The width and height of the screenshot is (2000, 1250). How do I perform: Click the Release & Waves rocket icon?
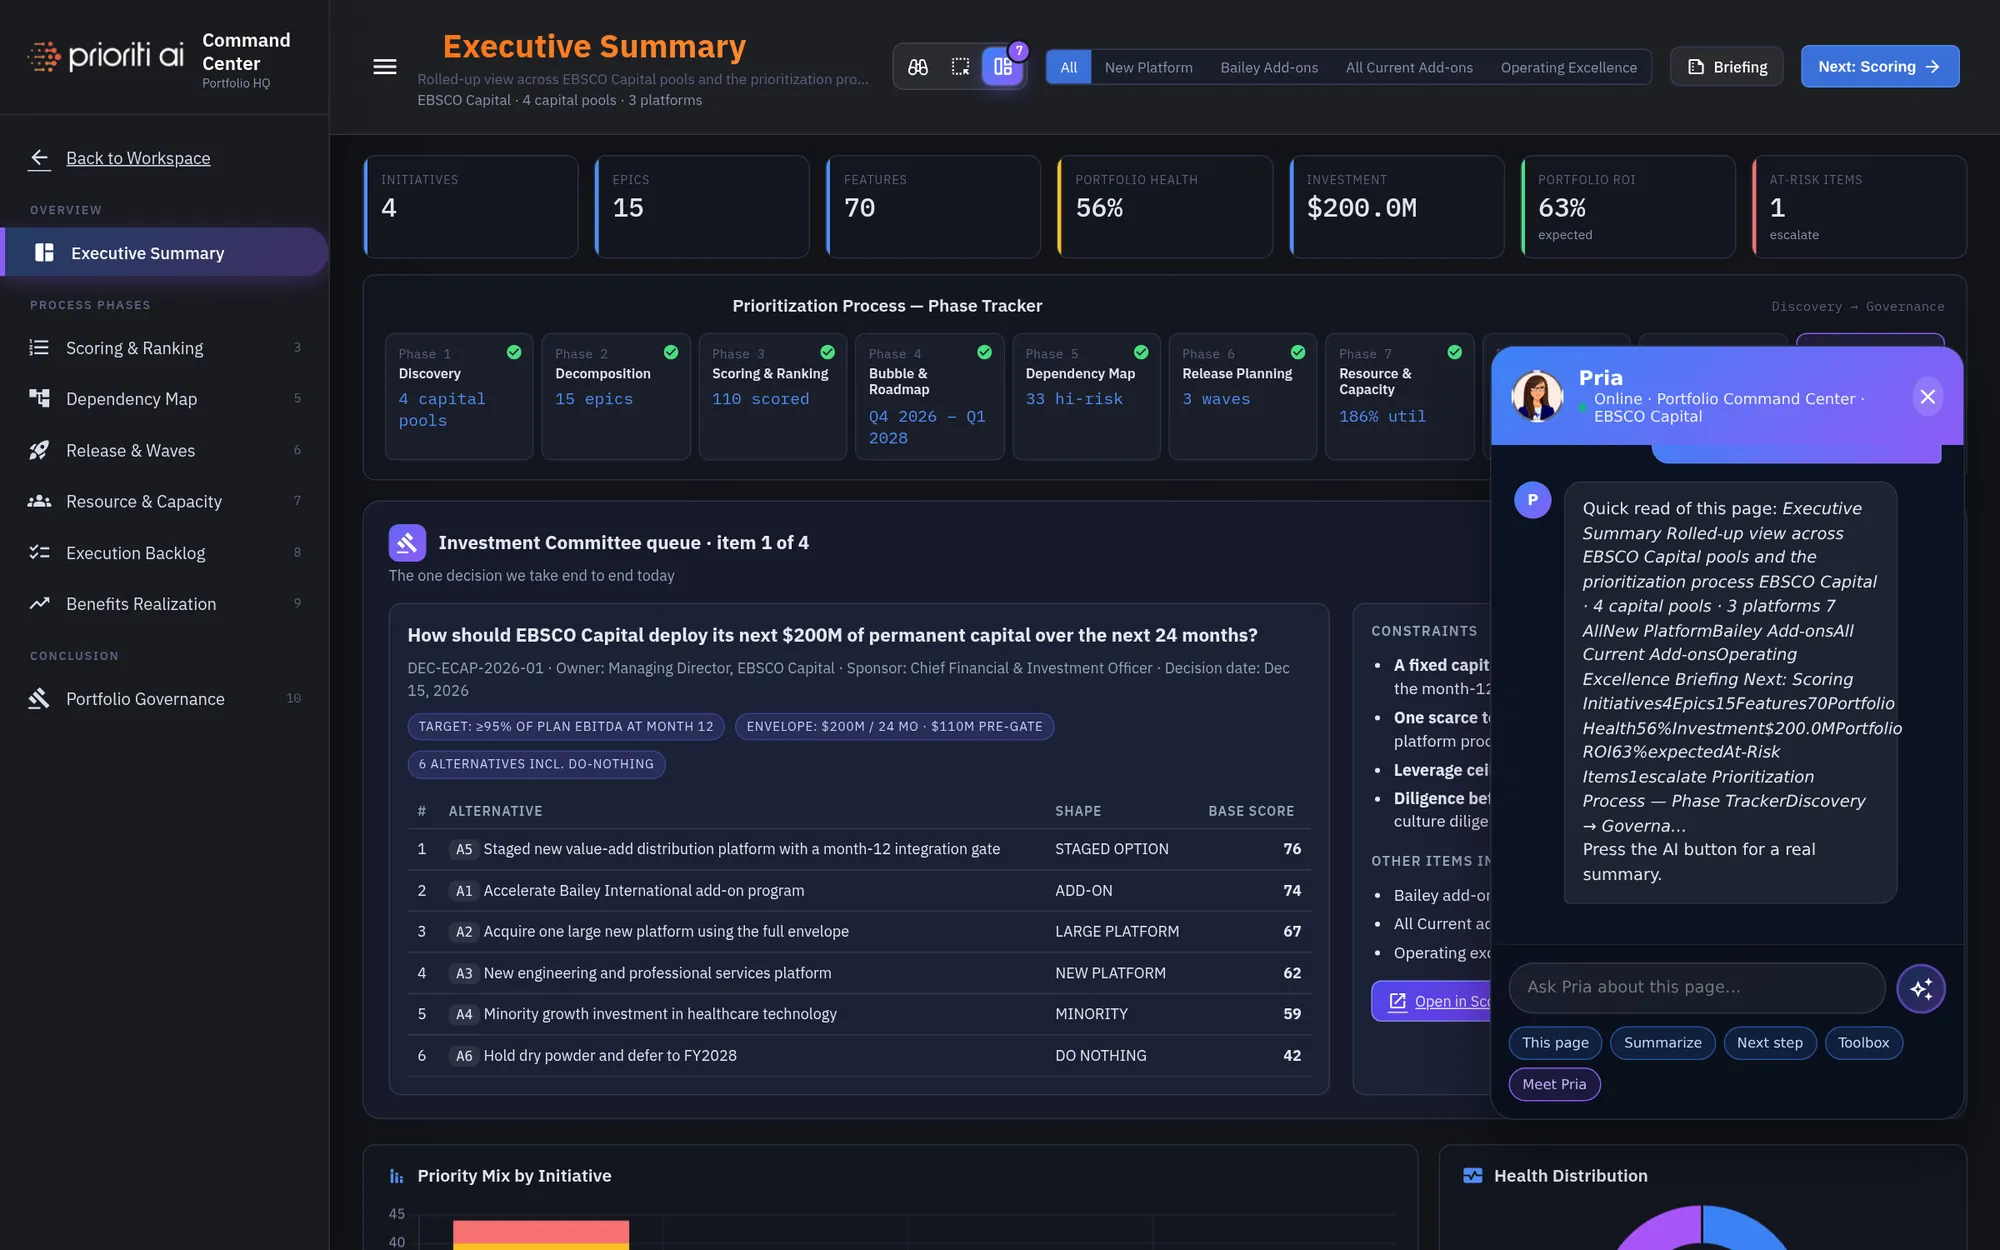[x=39, y=451]
